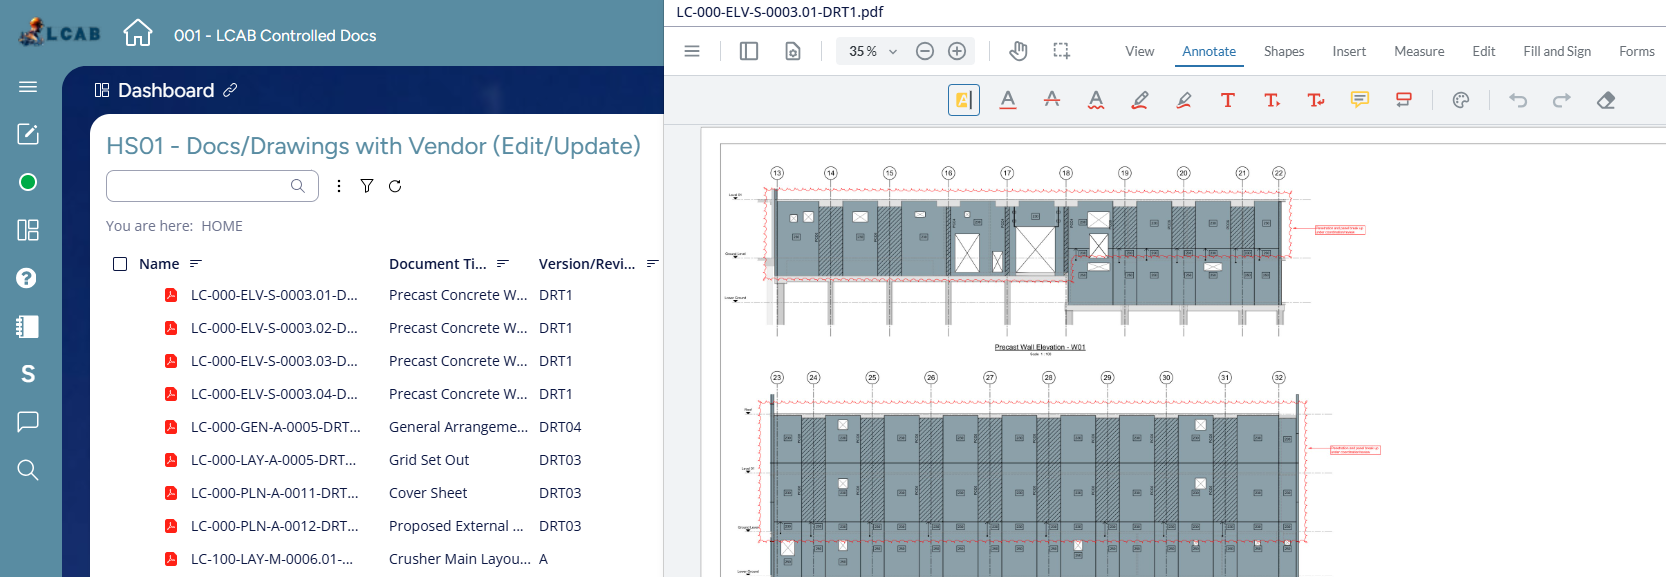Click the undo arrow

pos(1518,100)
